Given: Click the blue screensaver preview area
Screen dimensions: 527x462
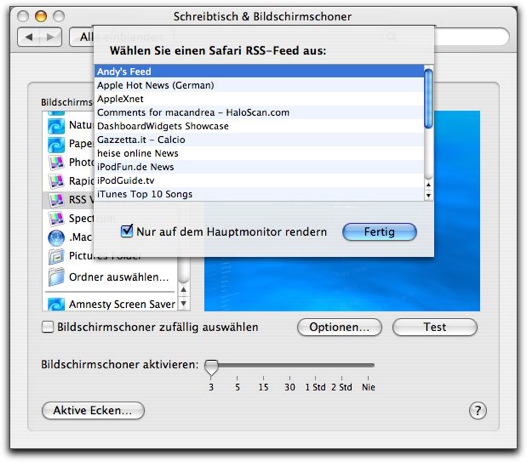Looking at the screenshot, I should (x=342, y=284).
